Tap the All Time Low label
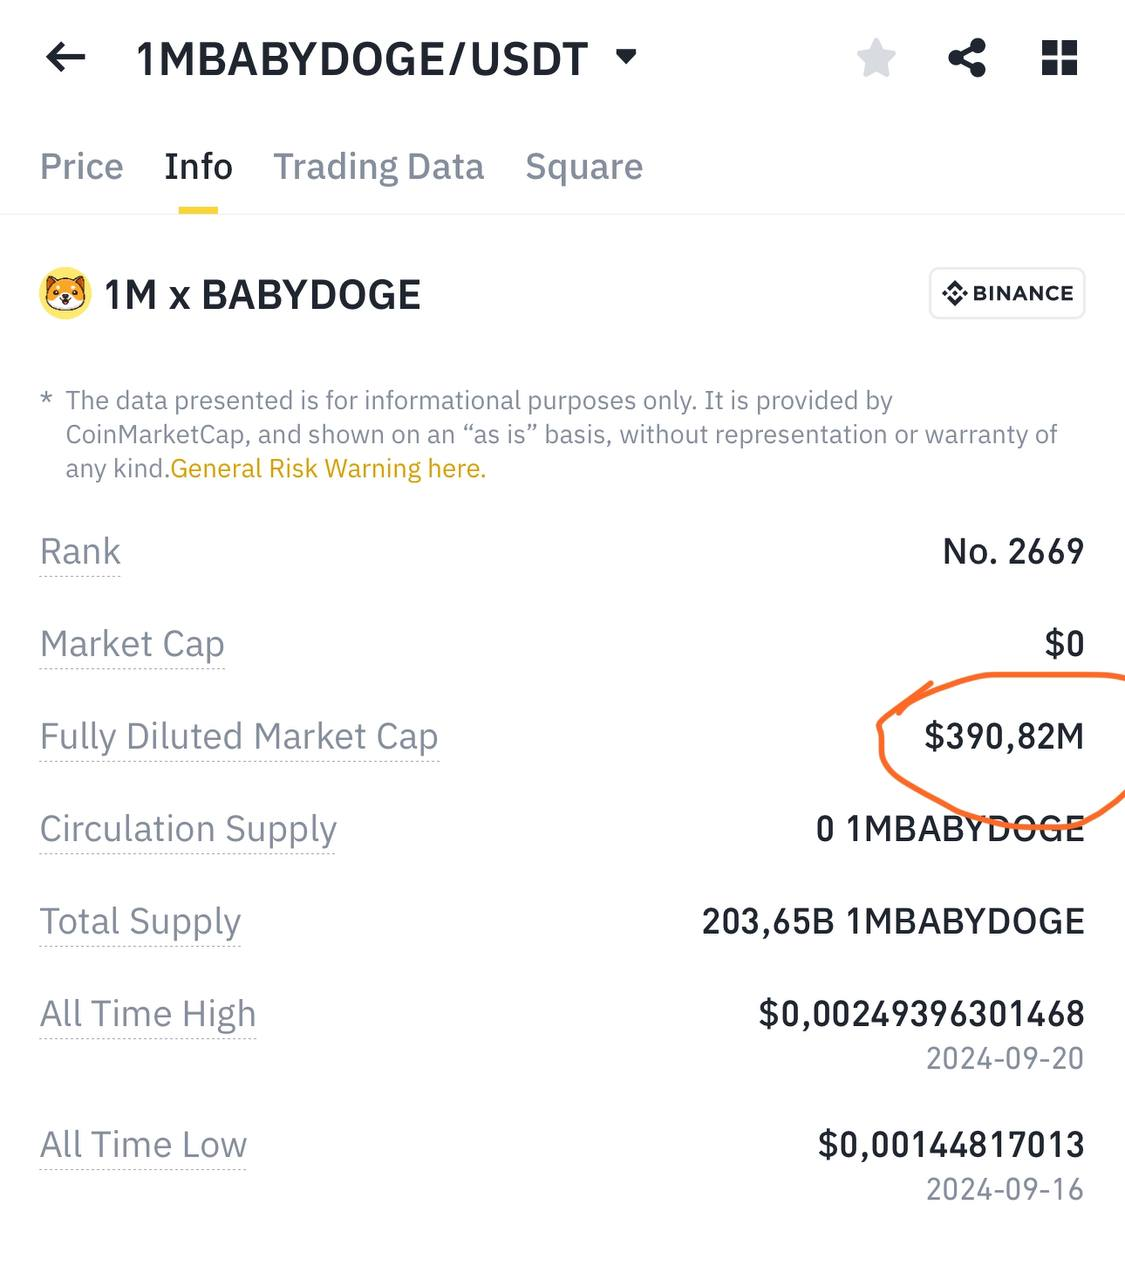 [x=143, y=1145]
